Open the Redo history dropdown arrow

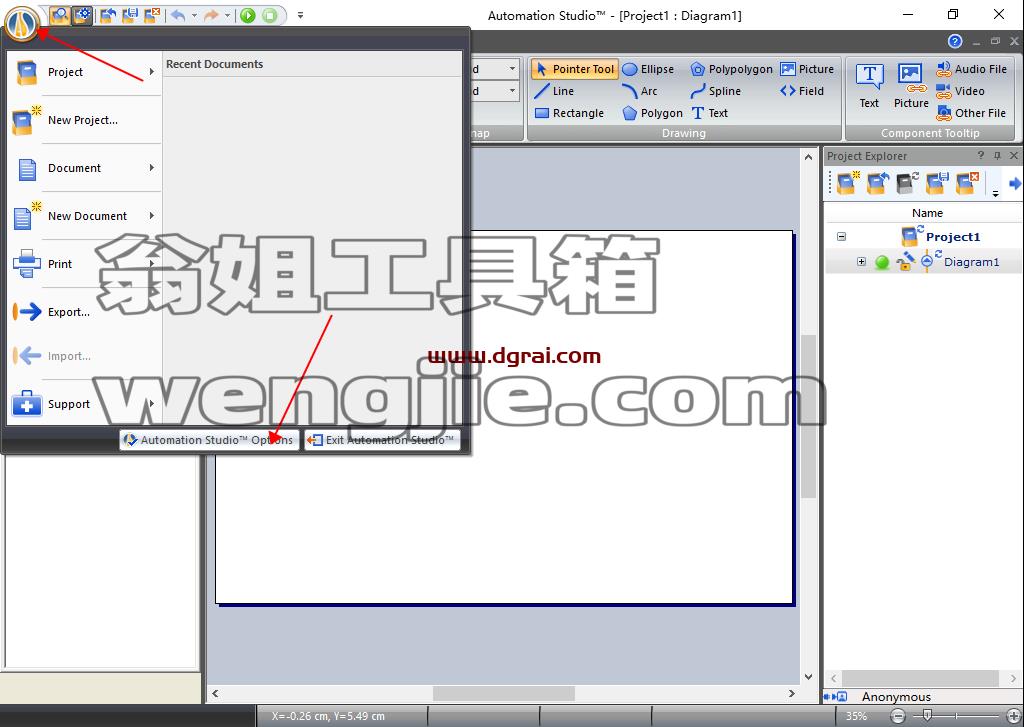(227, 15)
